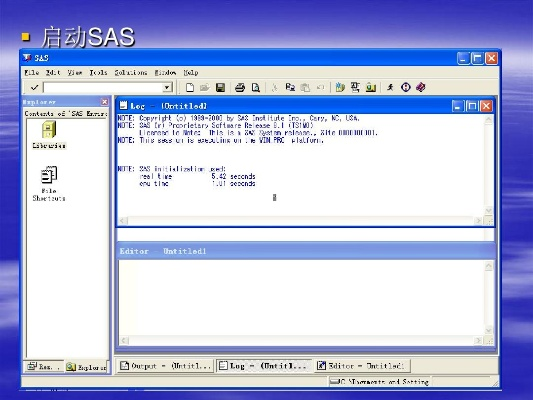Viewport: 533px width, 400px height.
Task: Click the Editor window left scroll arrow
Action: tap(124, 340)
